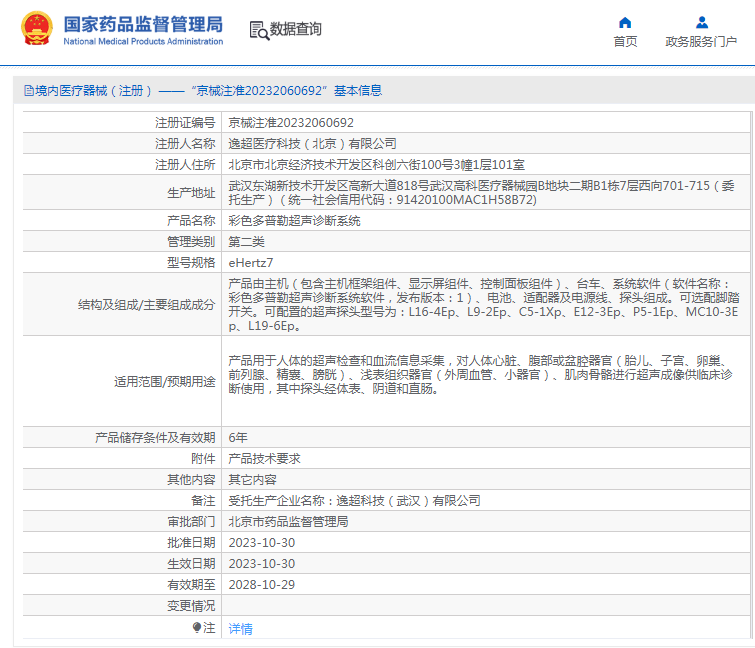Open the 首页 link
The height and width of the screenshot is (648, 755).
(x=625, y=41)
